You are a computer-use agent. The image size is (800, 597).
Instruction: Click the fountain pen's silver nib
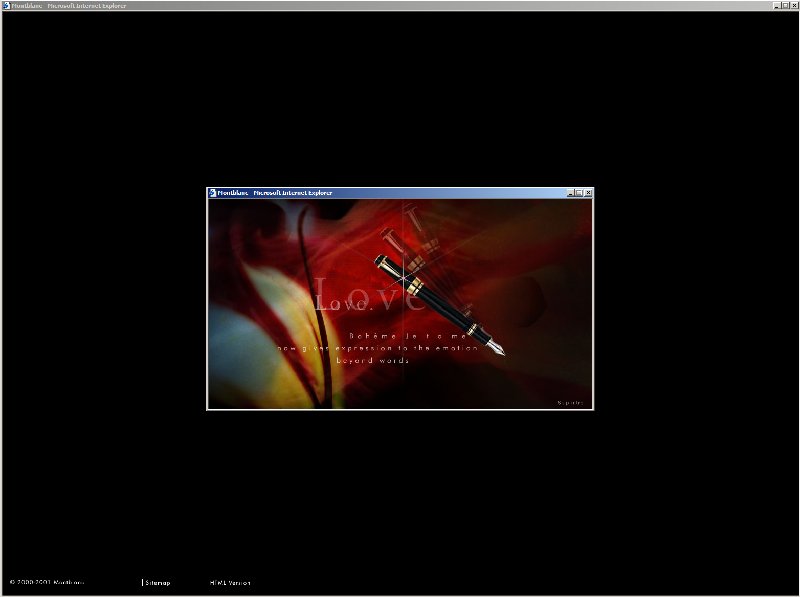click(496, 348)
